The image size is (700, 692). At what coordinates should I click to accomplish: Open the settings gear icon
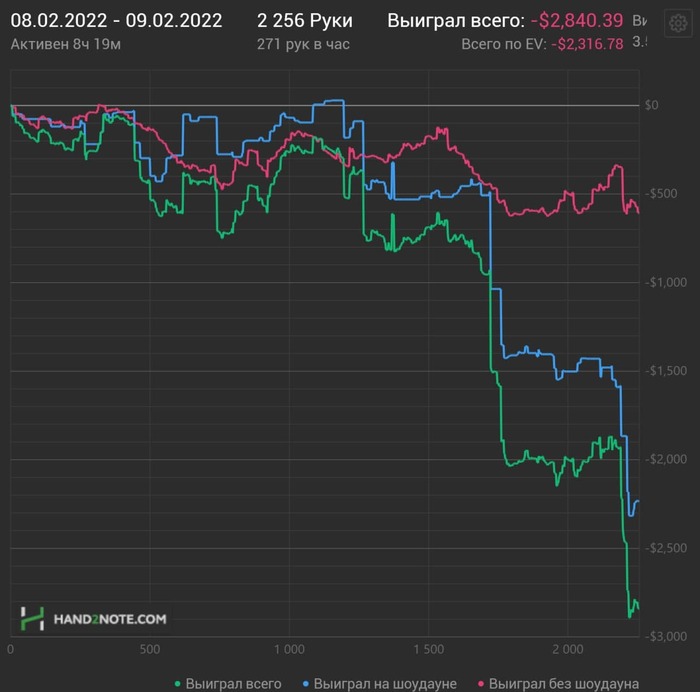coord(678,23)
